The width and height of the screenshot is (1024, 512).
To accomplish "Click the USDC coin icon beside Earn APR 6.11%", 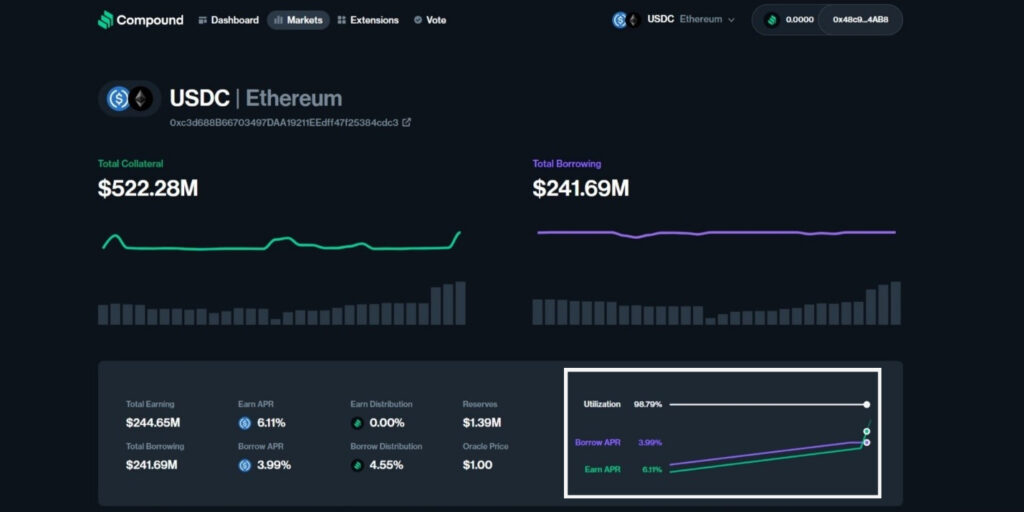I will pos(245,423).
